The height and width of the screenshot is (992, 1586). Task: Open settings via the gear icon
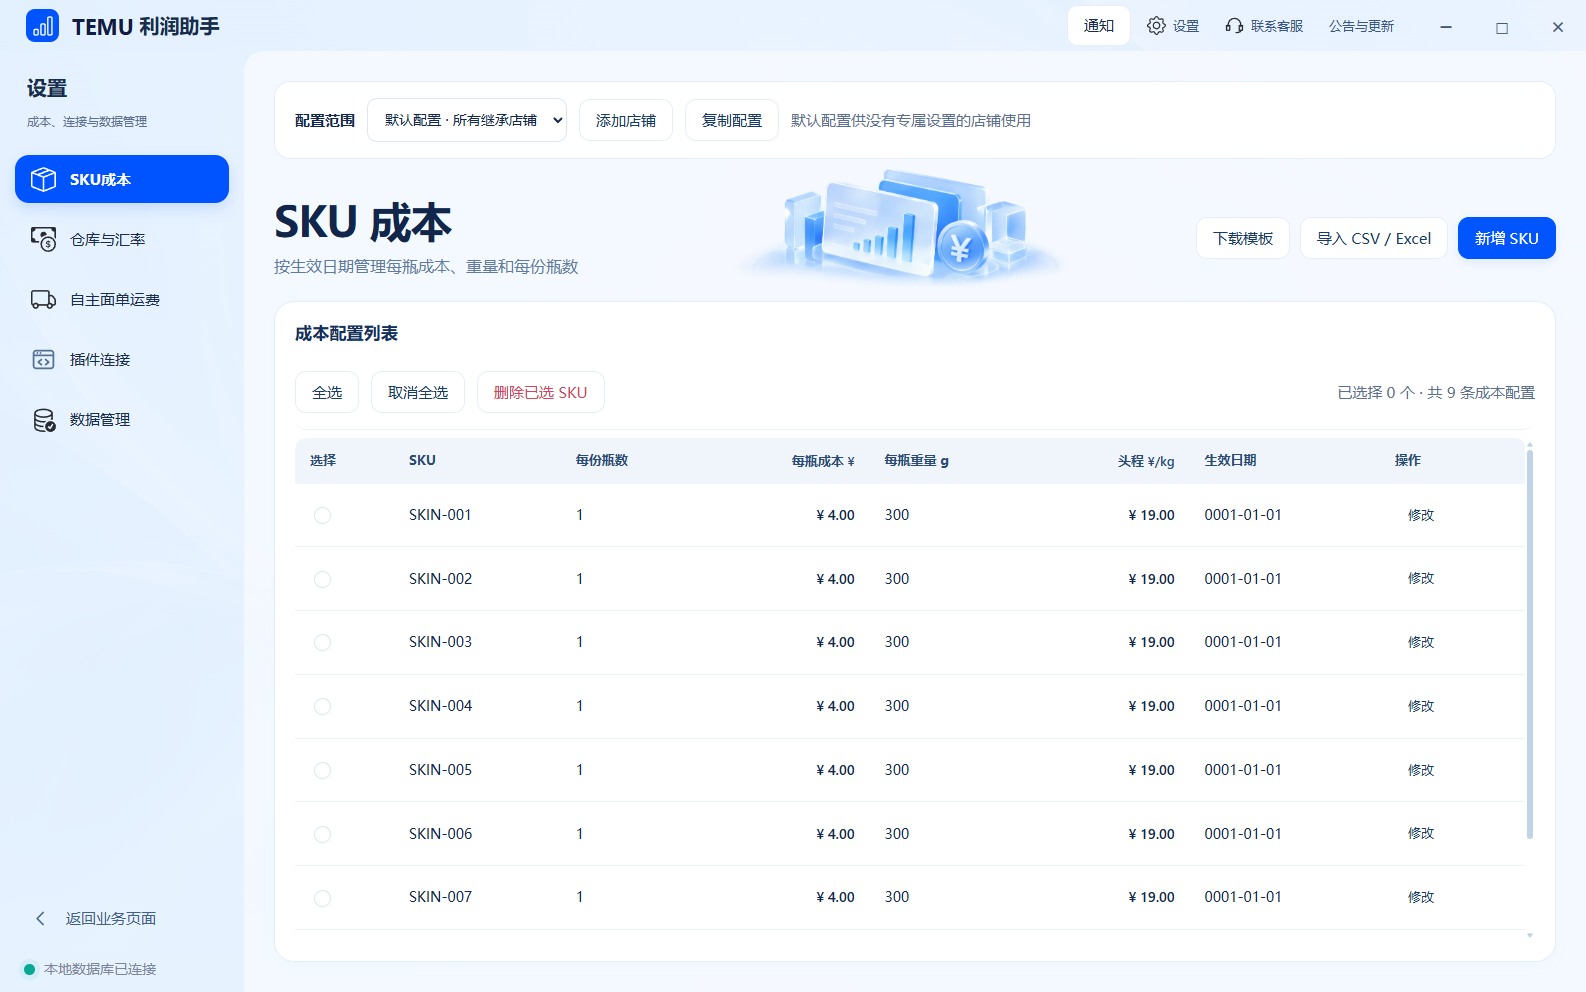(x=1156, y=26)
